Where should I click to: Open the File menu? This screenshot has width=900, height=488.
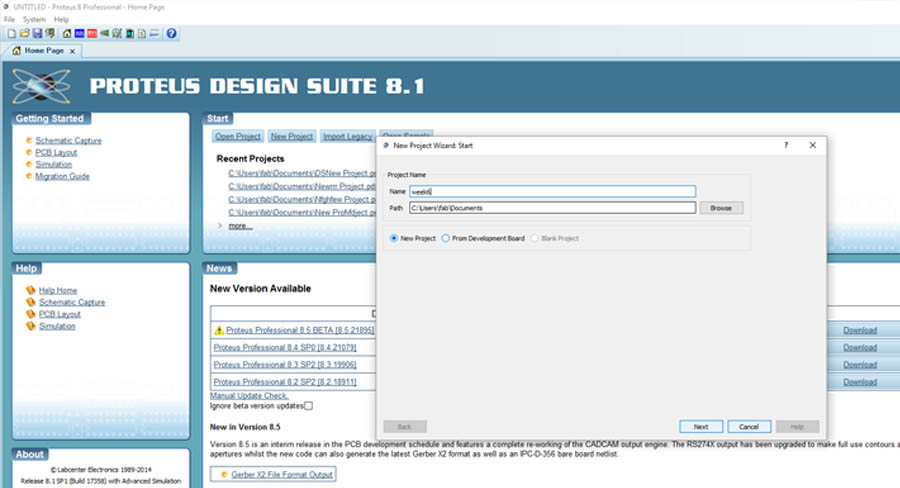point(10,20)
